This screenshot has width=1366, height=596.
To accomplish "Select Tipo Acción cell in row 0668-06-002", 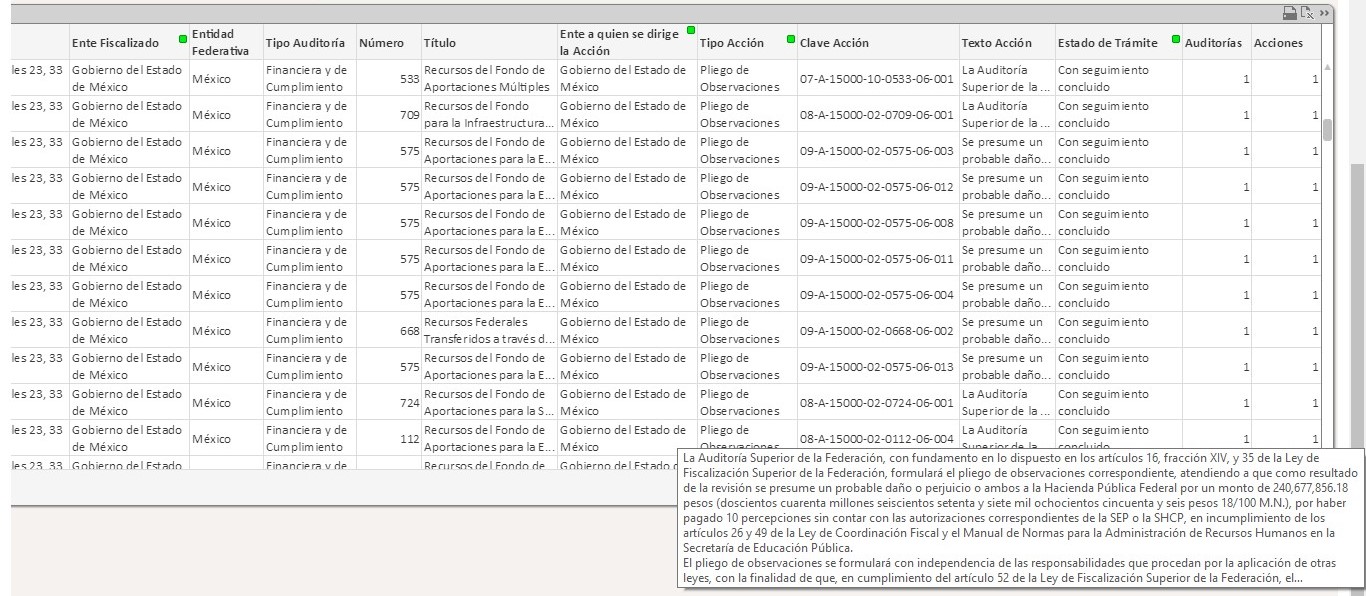I will click(x=747, y=330).
